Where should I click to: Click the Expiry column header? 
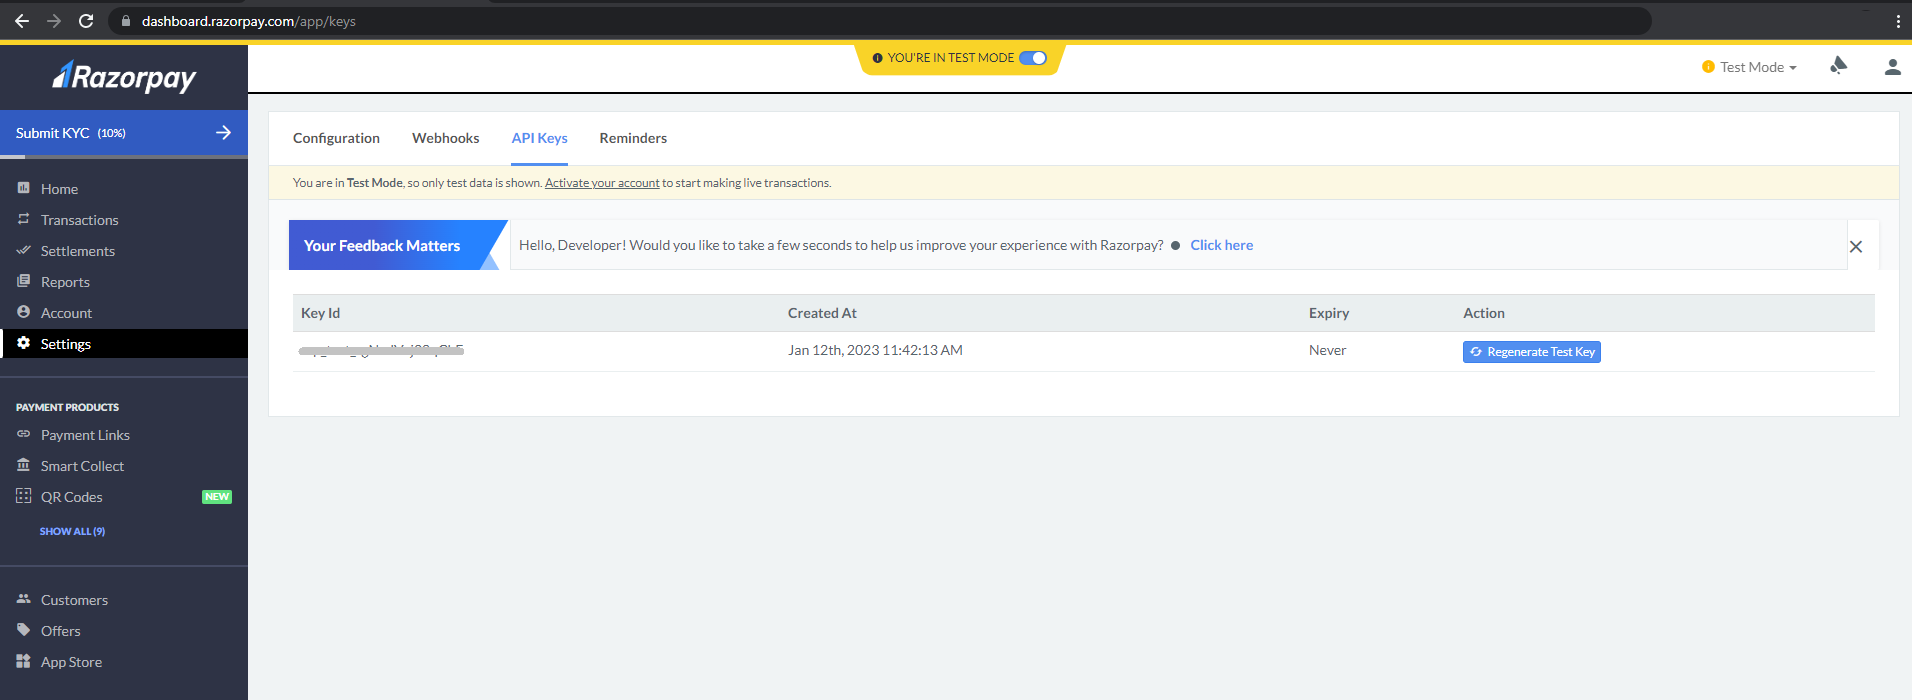click(x=1329, y=313)
